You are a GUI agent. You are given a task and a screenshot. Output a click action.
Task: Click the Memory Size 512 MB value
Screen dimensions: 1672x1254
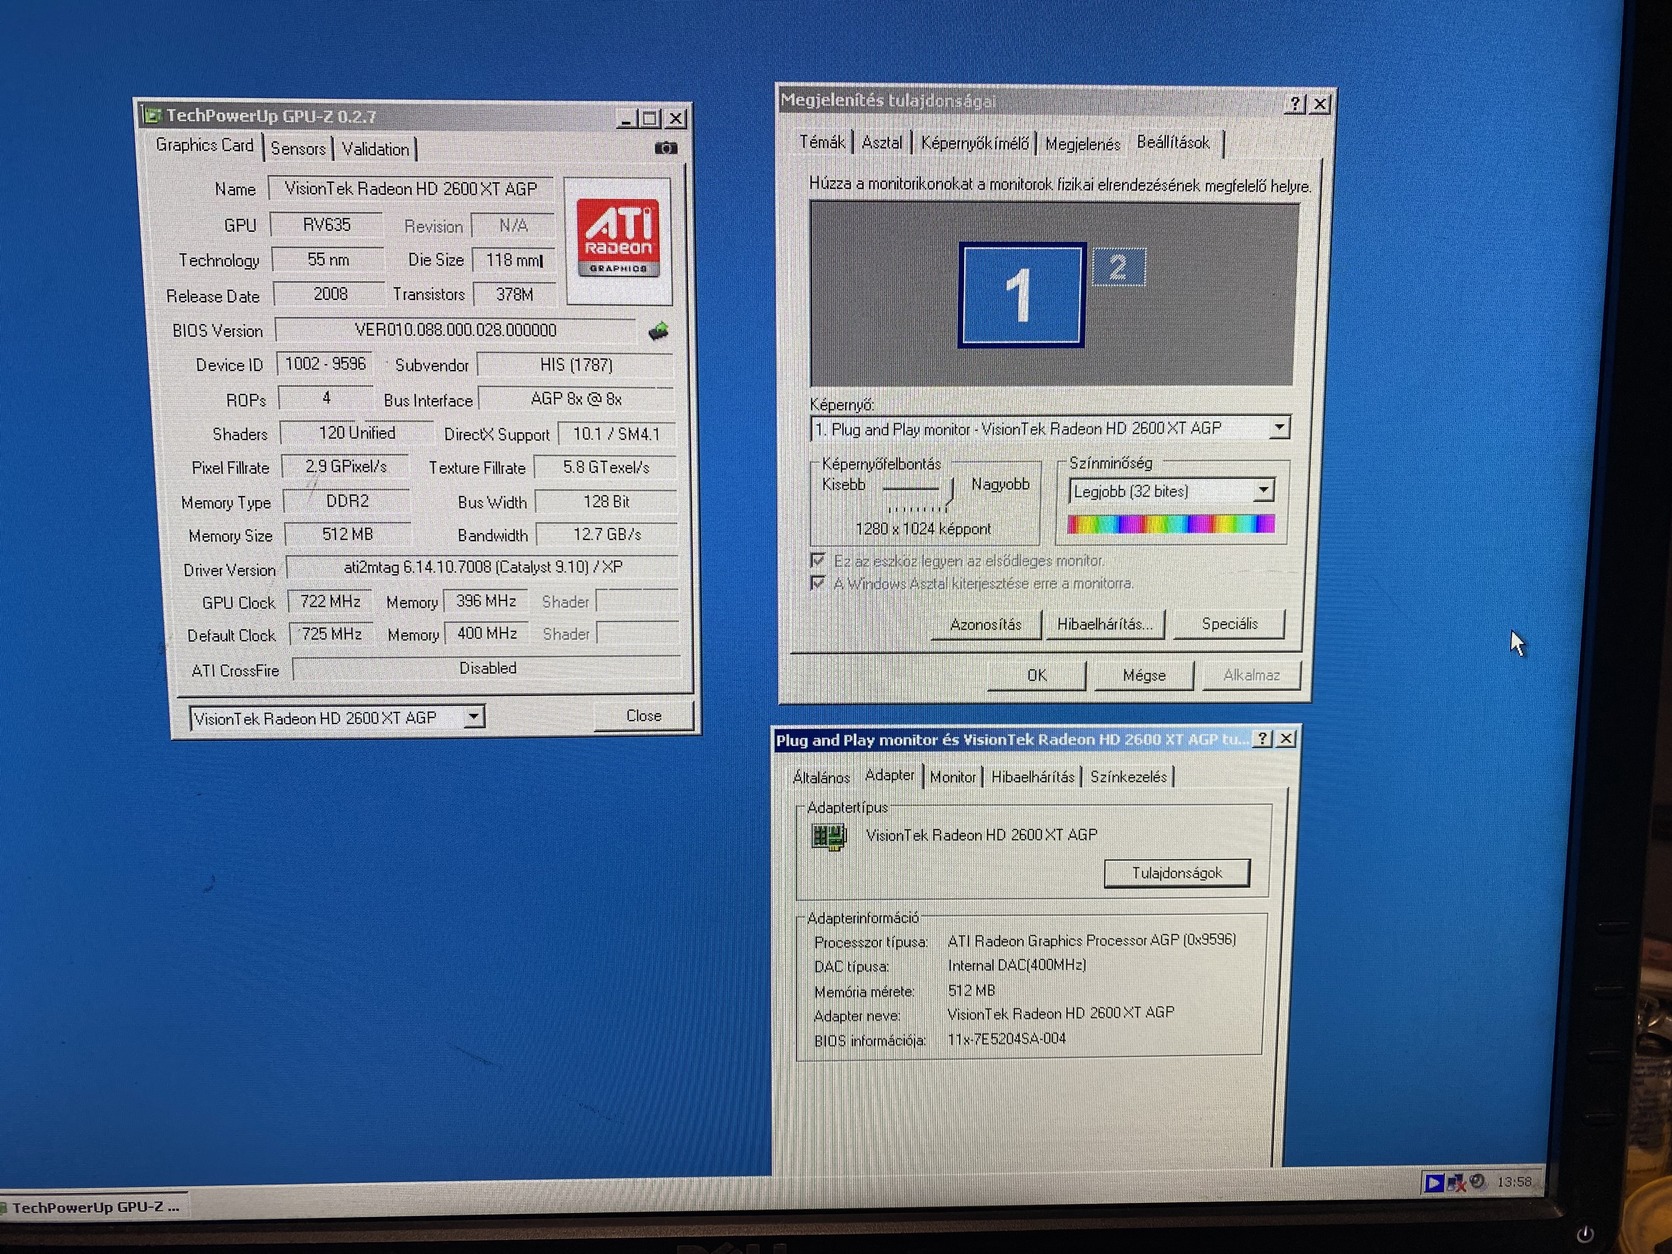click(x=347, y=535)
